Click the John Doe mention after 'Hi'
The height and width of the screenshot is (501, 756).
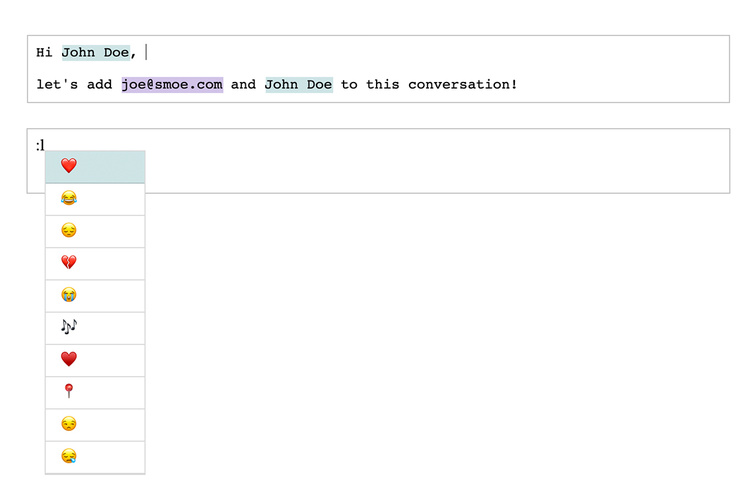click(95, 53)
